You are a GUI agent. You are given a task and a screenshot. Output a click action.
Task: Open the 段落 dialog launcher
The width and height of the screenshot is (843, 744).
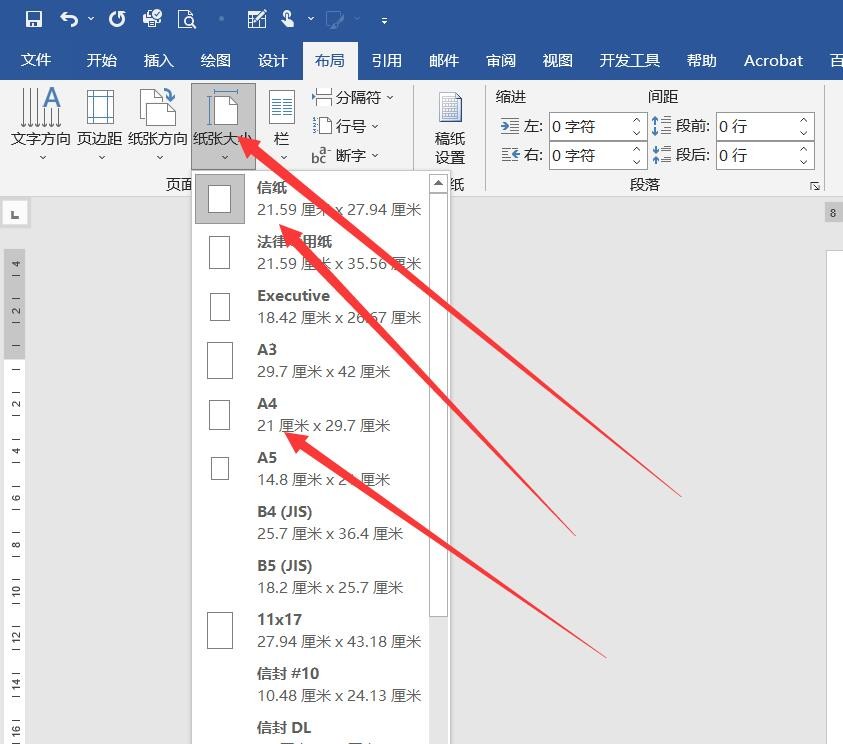815,184
